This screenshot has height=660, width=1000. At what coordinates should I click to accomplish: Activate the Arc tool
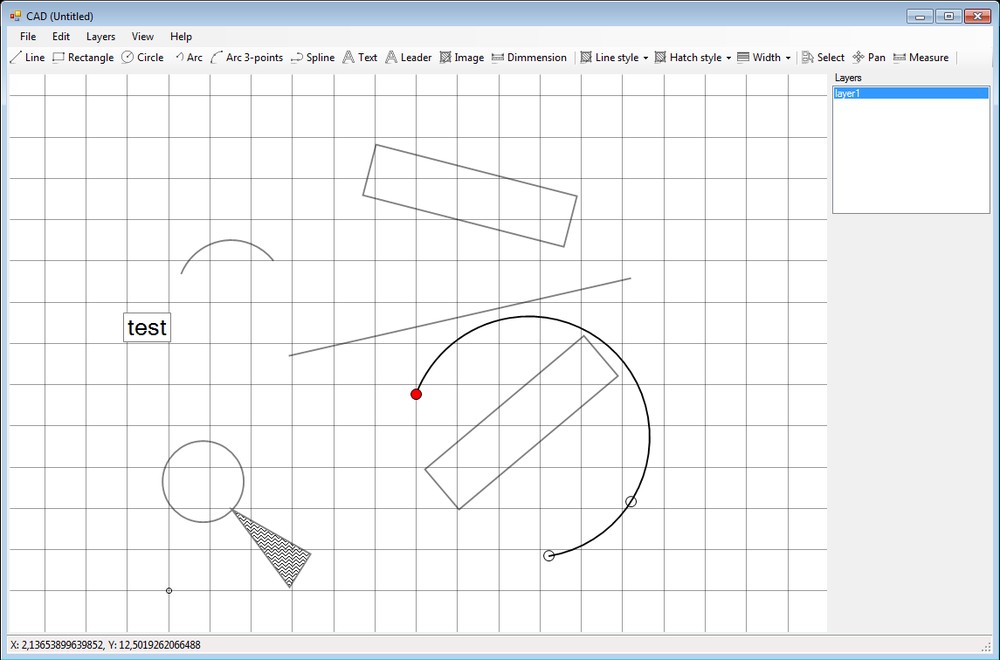click(x=189, y=57)
